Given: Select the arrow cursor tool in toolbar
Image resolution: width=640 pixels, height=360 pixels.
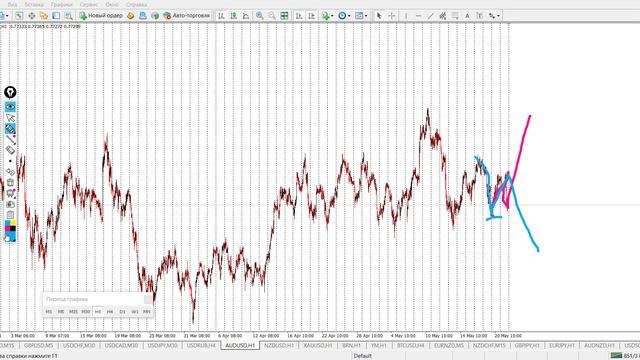Looking at the screenshot, I should point(379,16).
